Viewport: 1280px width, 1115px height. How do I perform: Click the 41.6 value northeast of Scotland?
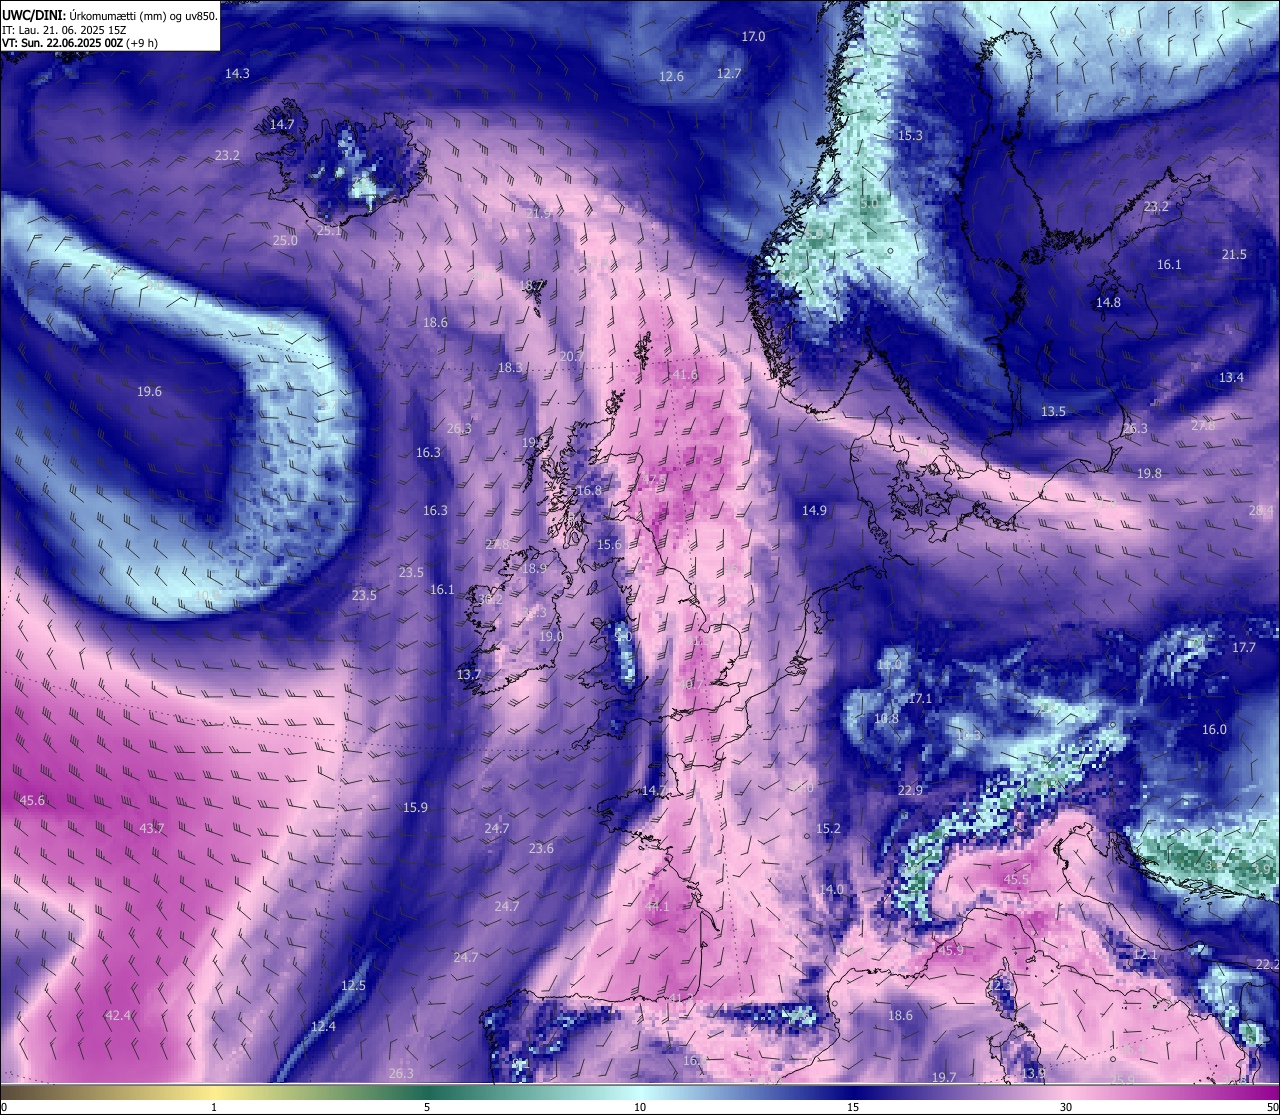tap(685, 375)
